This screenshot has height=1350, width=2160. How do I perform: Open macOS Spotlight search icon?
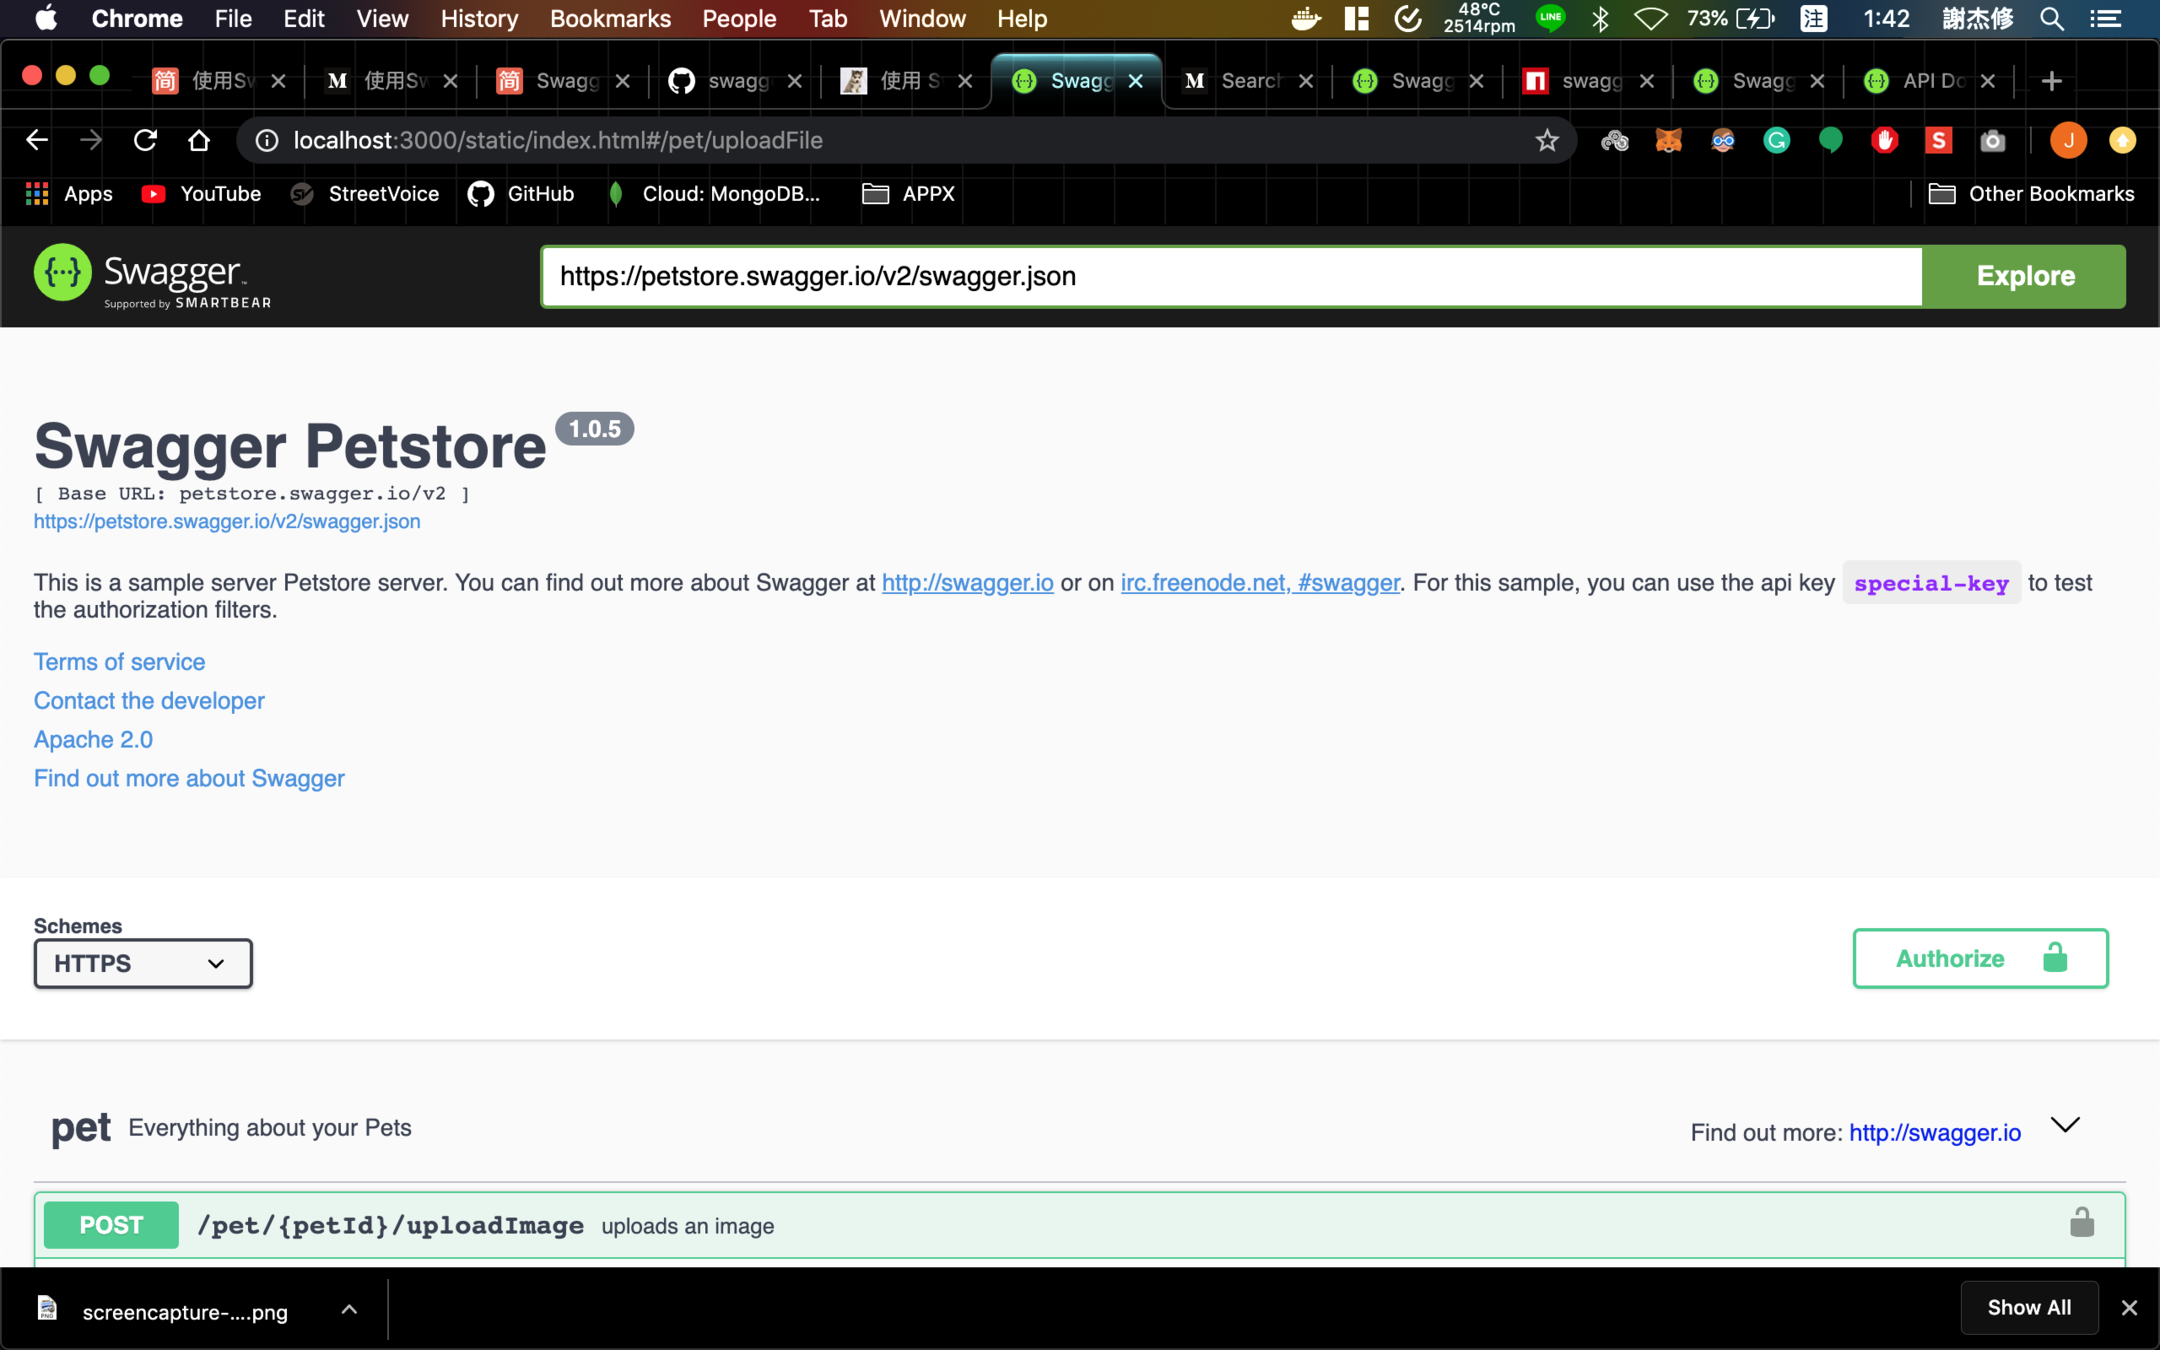pyautogui.click(x=2051, y=19)
